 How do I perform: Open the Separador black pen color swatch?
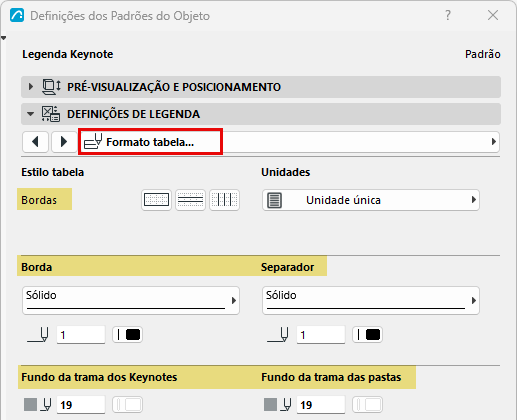(368, 335)
